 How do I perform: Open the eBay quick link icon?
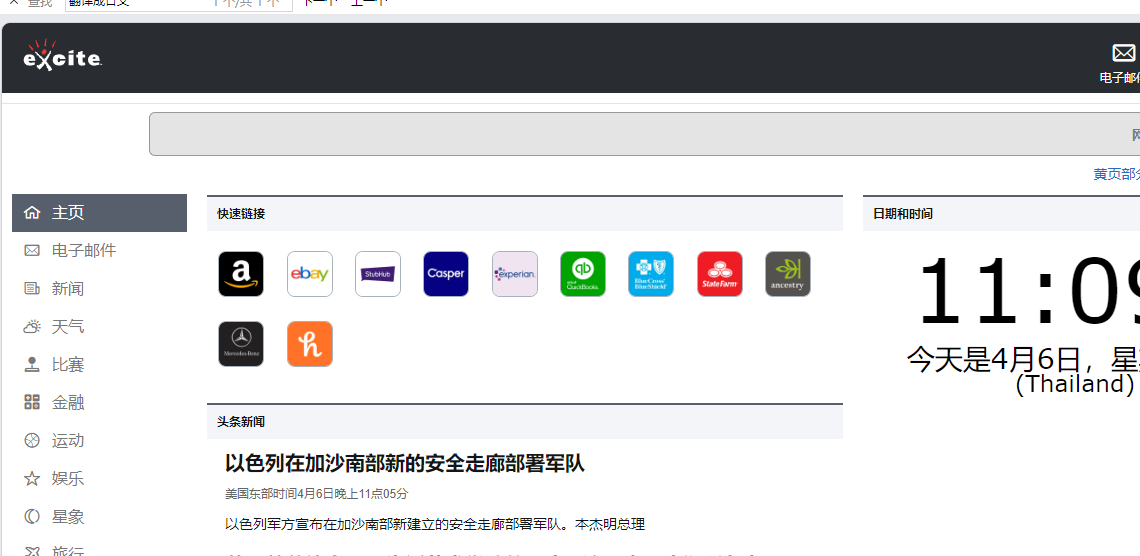(310, 274)
